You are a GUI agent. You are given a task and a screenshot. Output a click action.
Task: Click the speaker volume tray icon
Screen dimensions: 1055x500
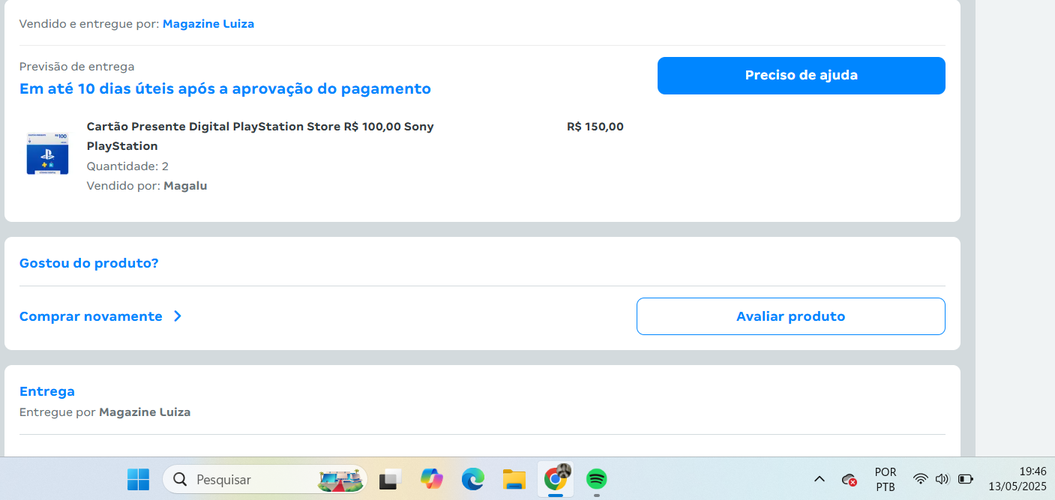click(x=942, y=480)
